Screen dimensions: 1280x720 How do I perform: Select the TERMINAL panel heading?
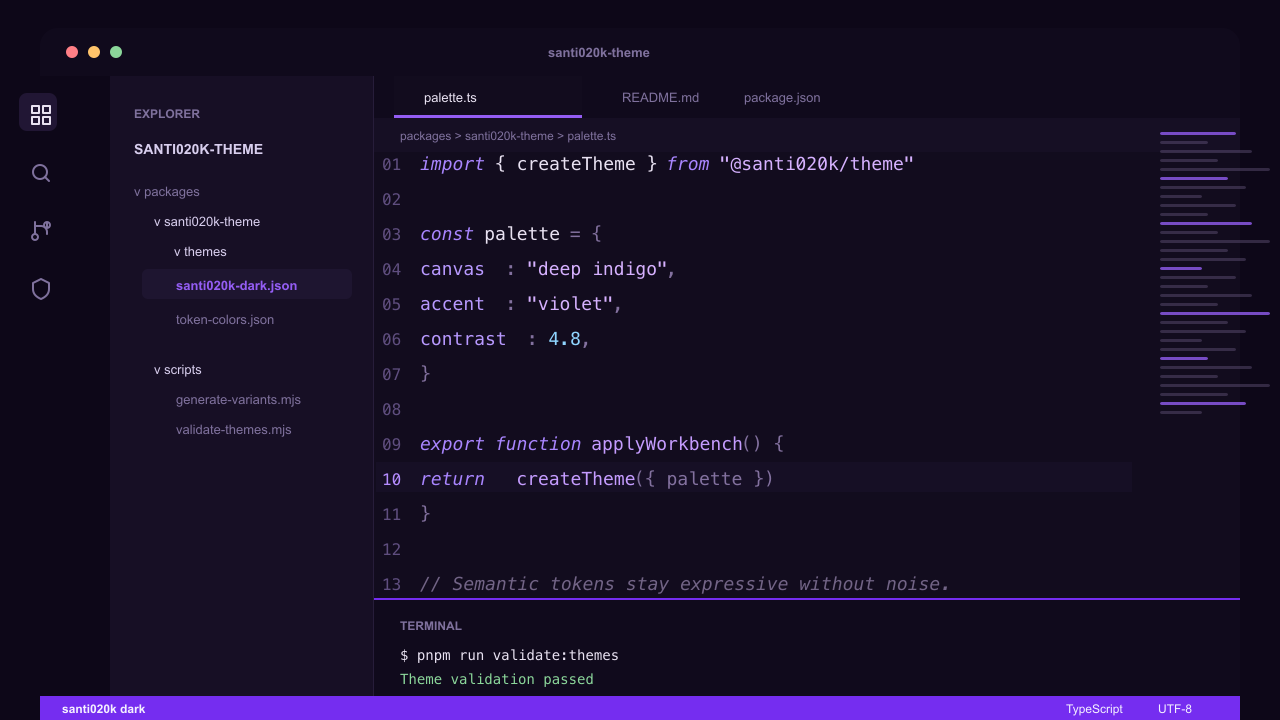[431, 626]
